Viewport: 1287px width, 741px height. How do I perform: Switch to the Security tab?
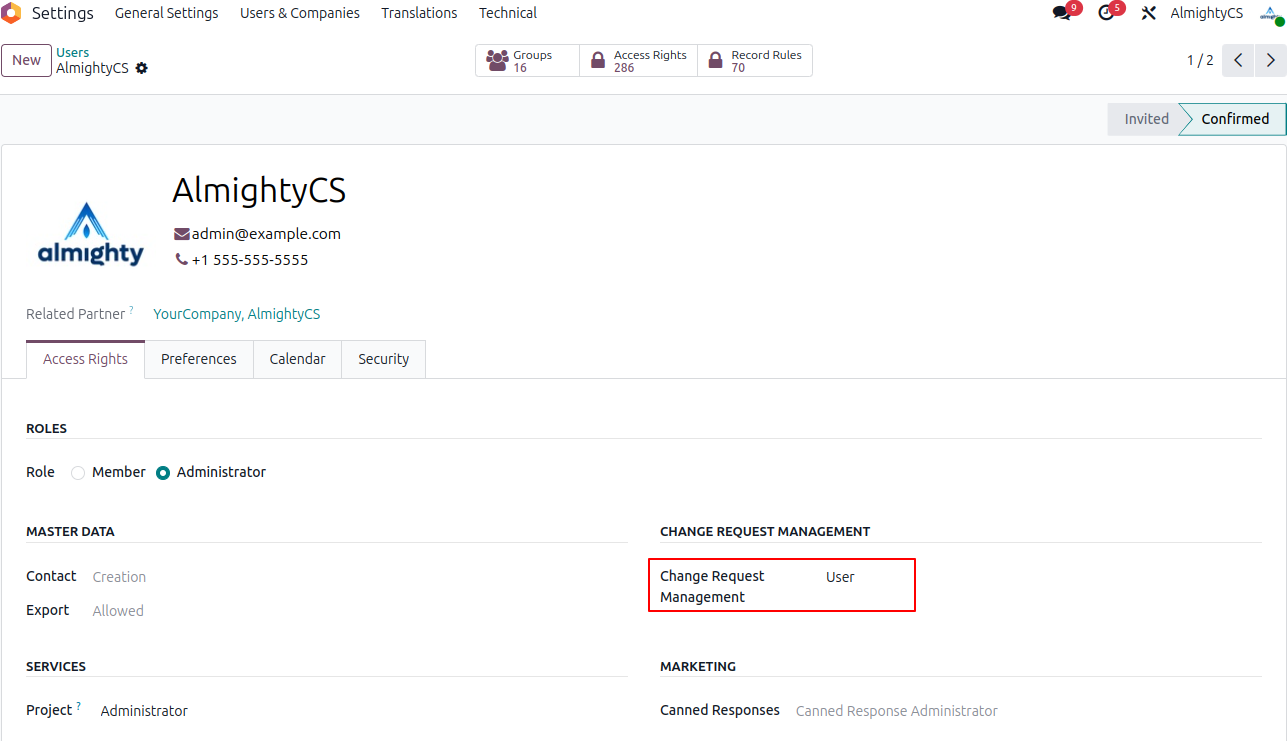click(x=383, y=359)
